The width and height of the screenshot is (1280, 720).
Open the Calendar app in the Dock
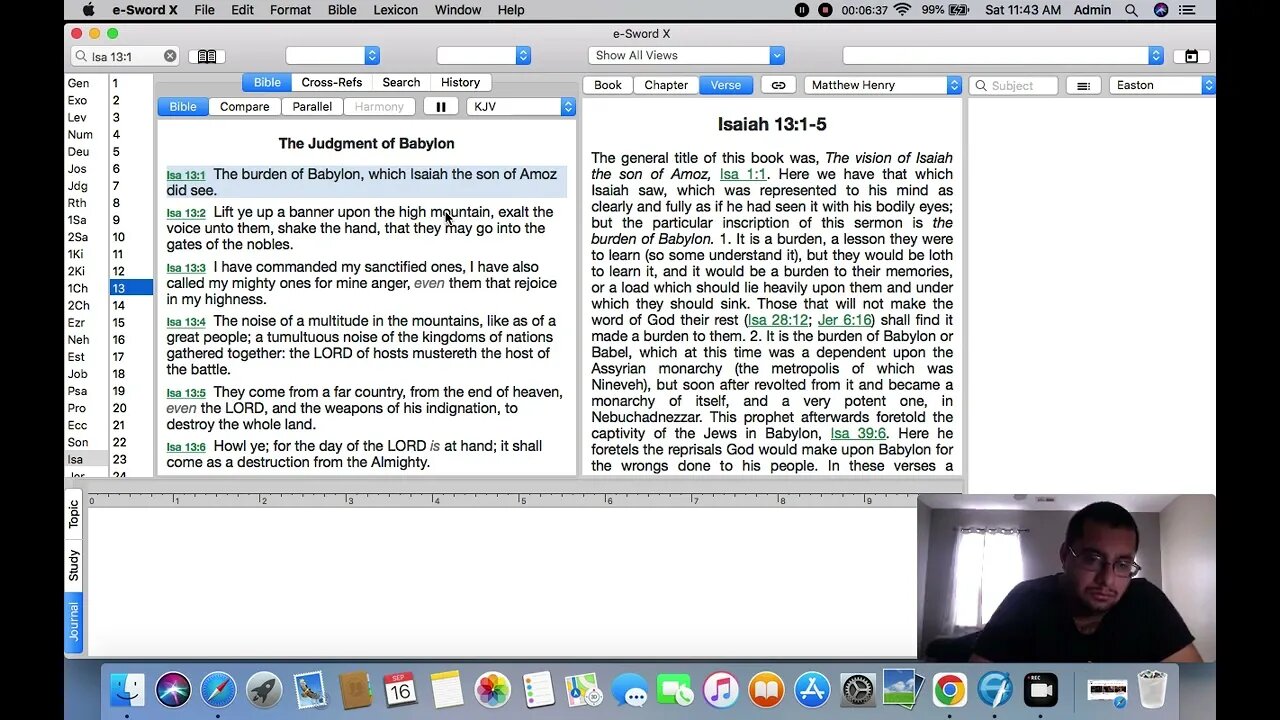400,690
